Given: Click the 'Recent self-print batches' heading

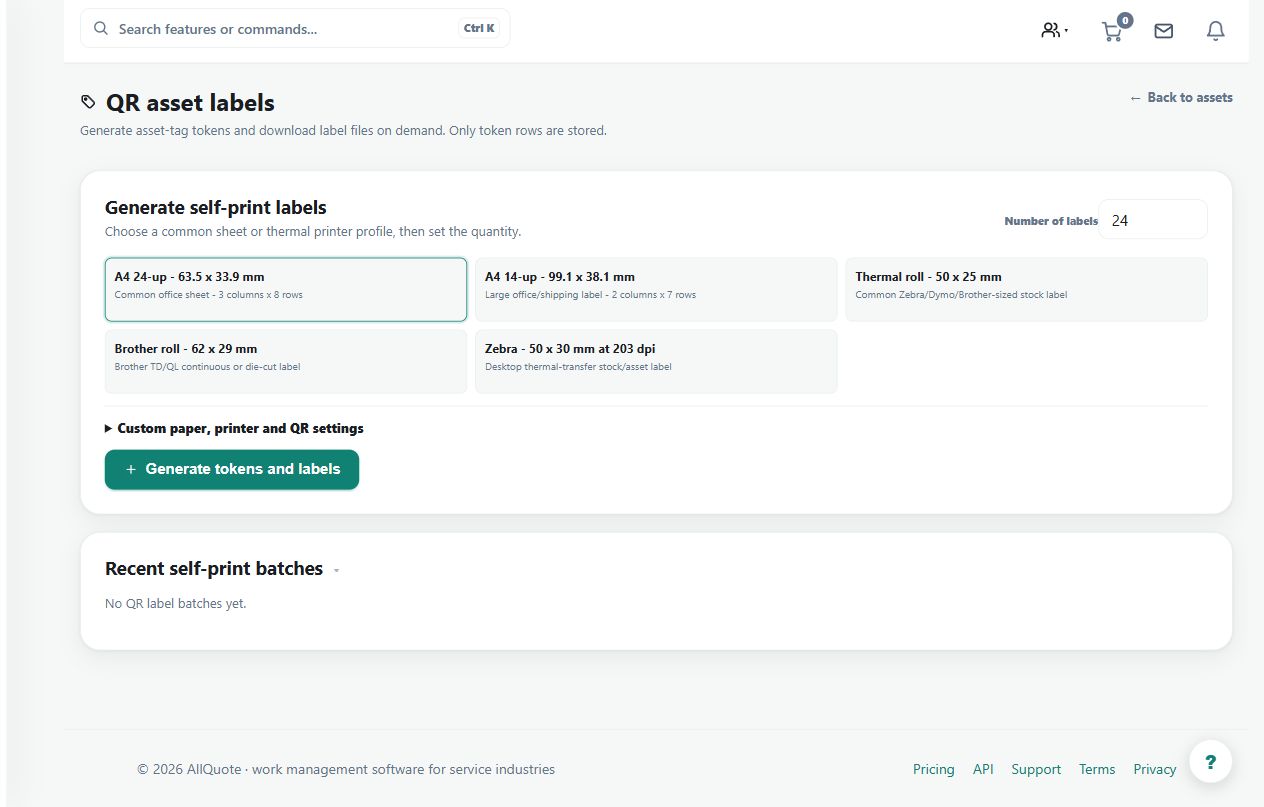Looking at the screenshot, I should pyautogui.click(x=214, y=569).
